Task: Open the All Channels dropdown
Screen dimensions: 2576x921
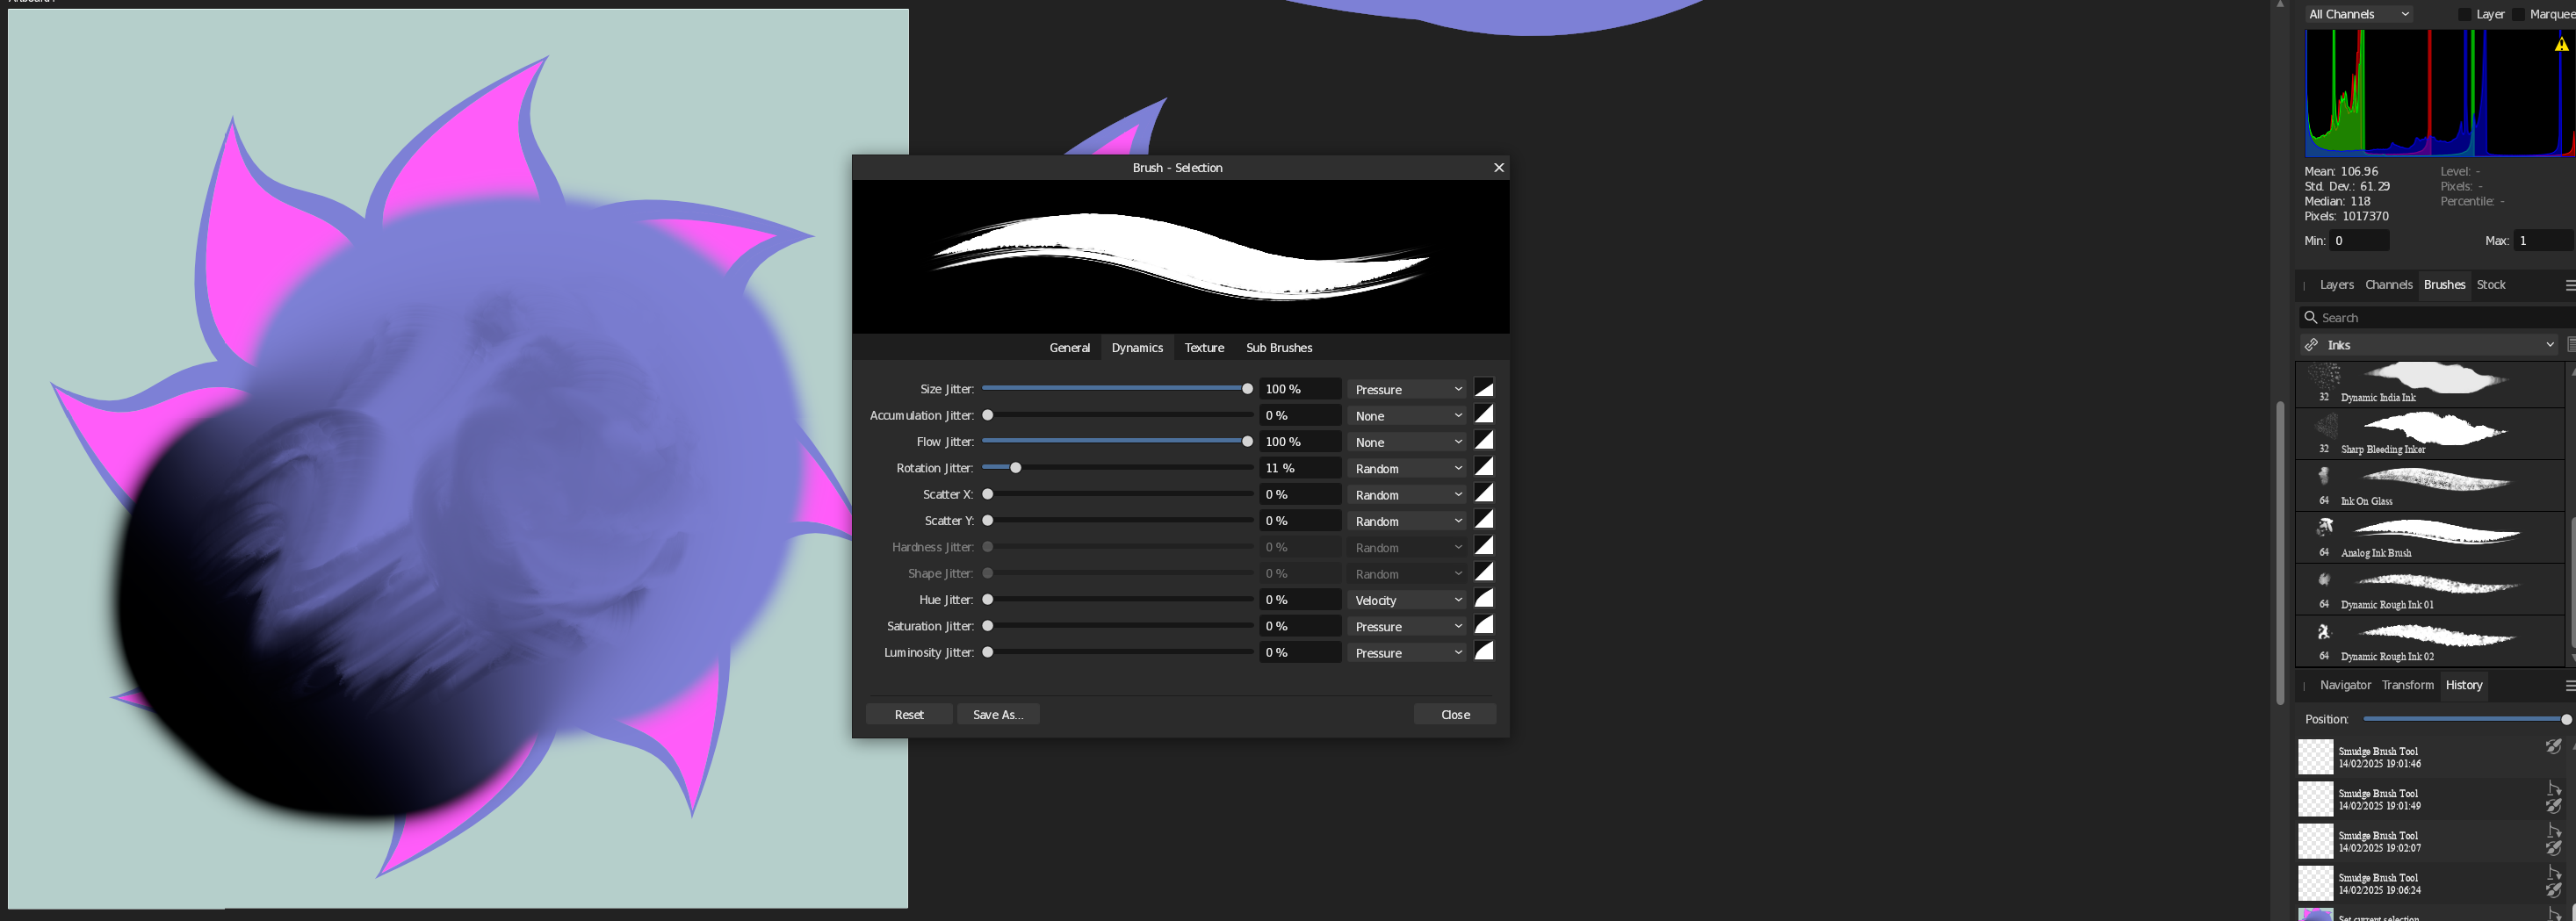Action: pyautogui.click(x=2358, y=14)
